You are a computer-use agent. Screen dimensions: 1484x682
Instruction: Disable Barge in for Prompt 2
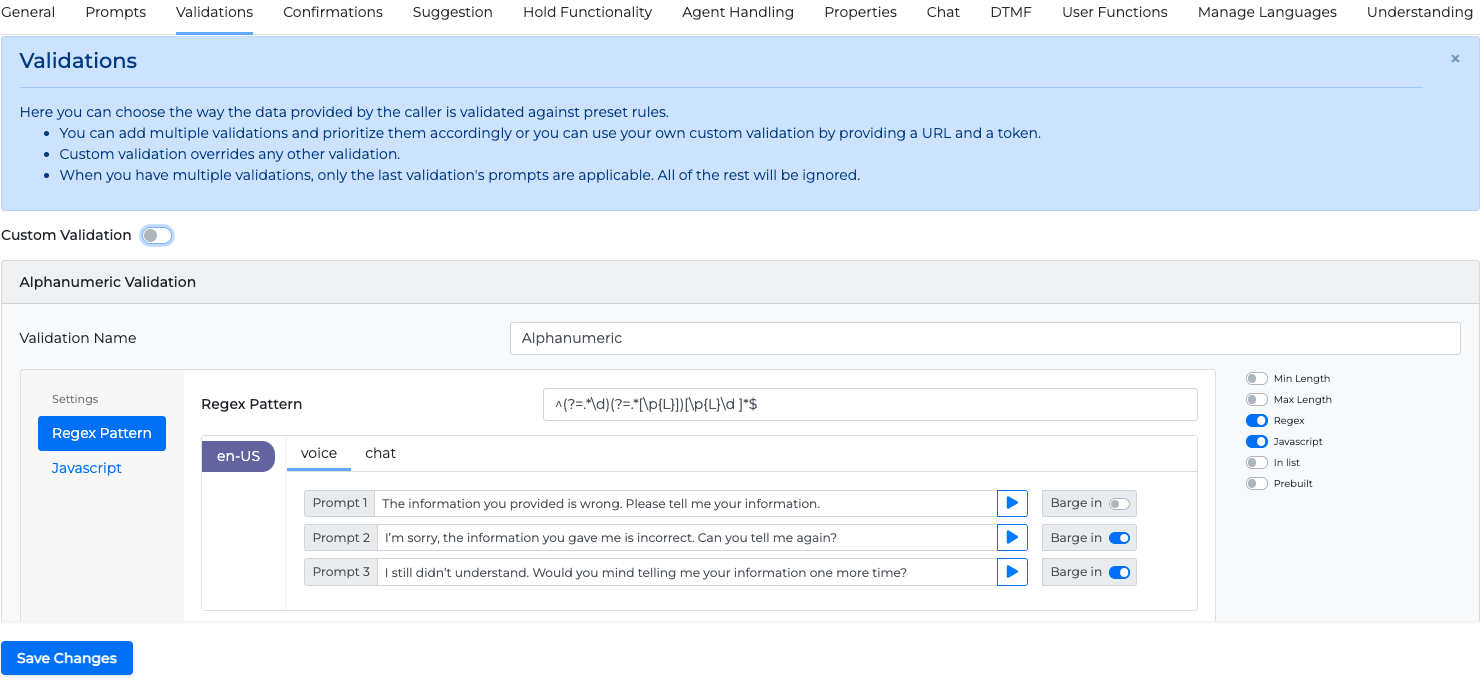[x=1119, y=538]
